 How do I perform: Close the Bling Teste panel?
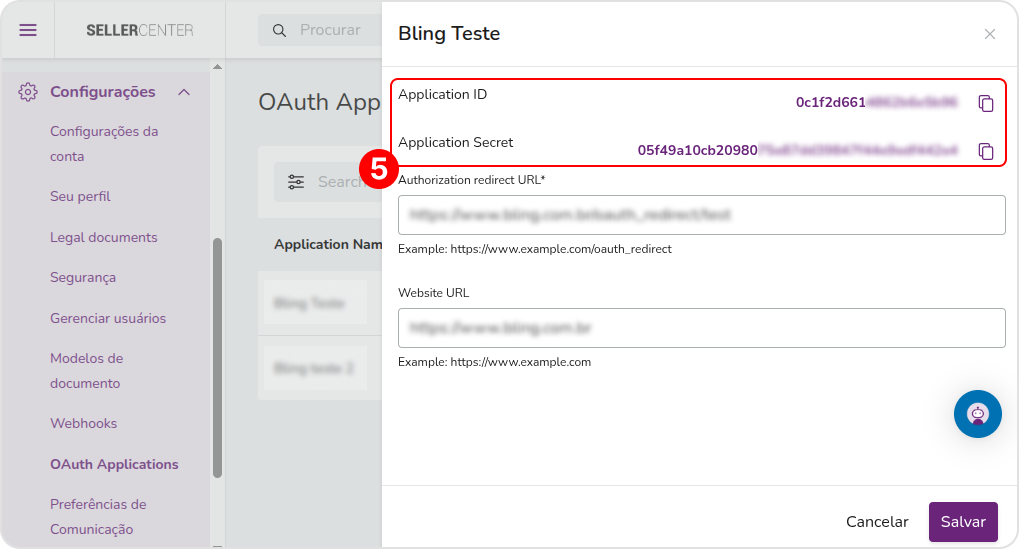(x=989, y=34)
